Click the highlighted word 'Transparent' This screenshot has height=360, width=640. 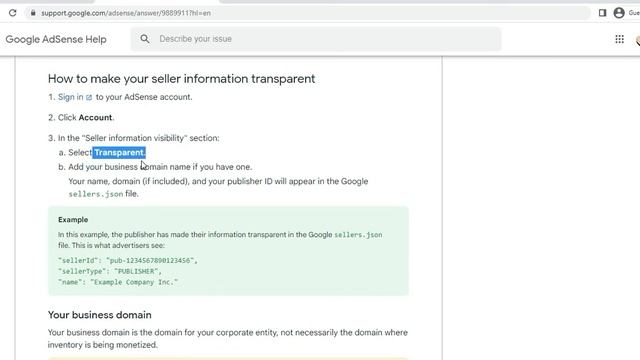119,153
